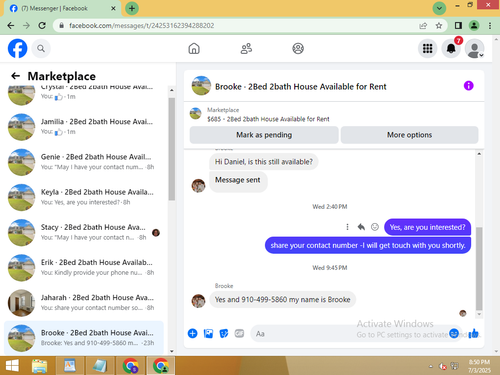Screen dimensions: 500x375
Task: Select the Messenger | Facebook tab
Action: pos(62,9)
